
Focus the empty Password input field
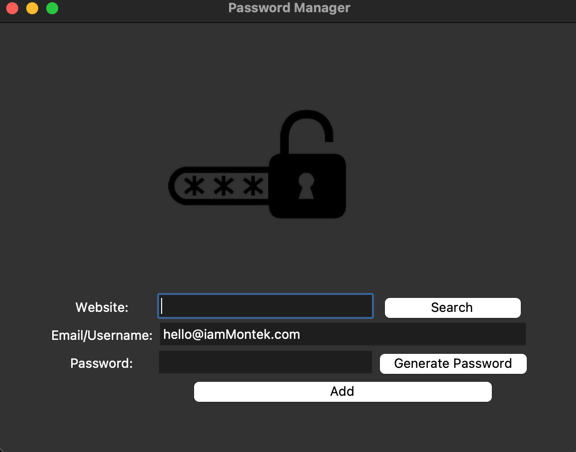click(265, 362)
